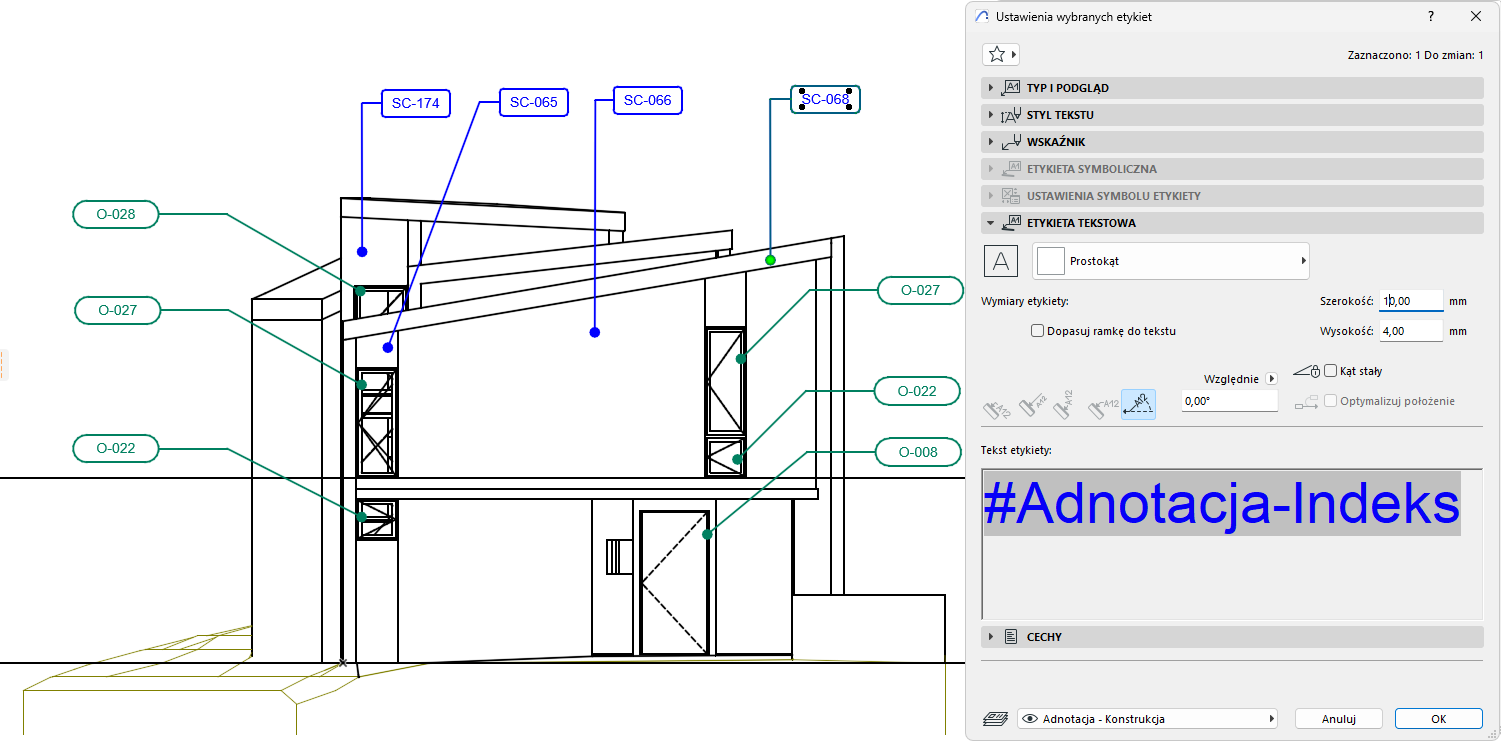This screenshot has height=741, width=1501.
Task: Click the ETYKIETA SYMBOLICZNA section icon
Action: pos(1011,169)
